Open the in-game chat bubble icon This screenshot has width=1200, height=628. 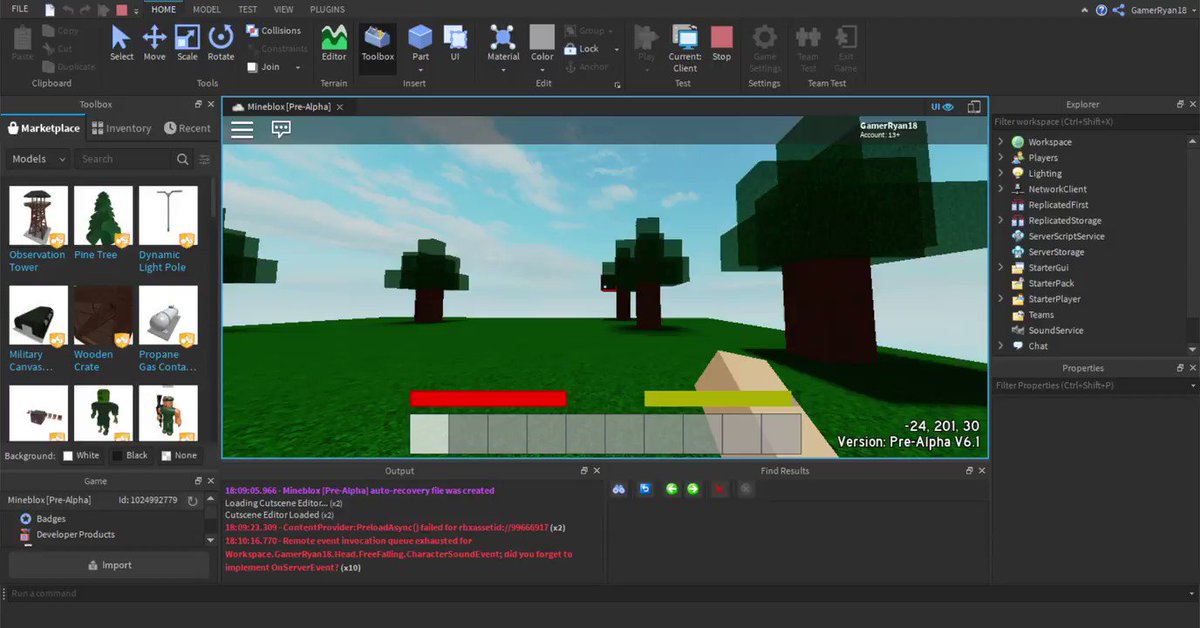coord(281,129)
